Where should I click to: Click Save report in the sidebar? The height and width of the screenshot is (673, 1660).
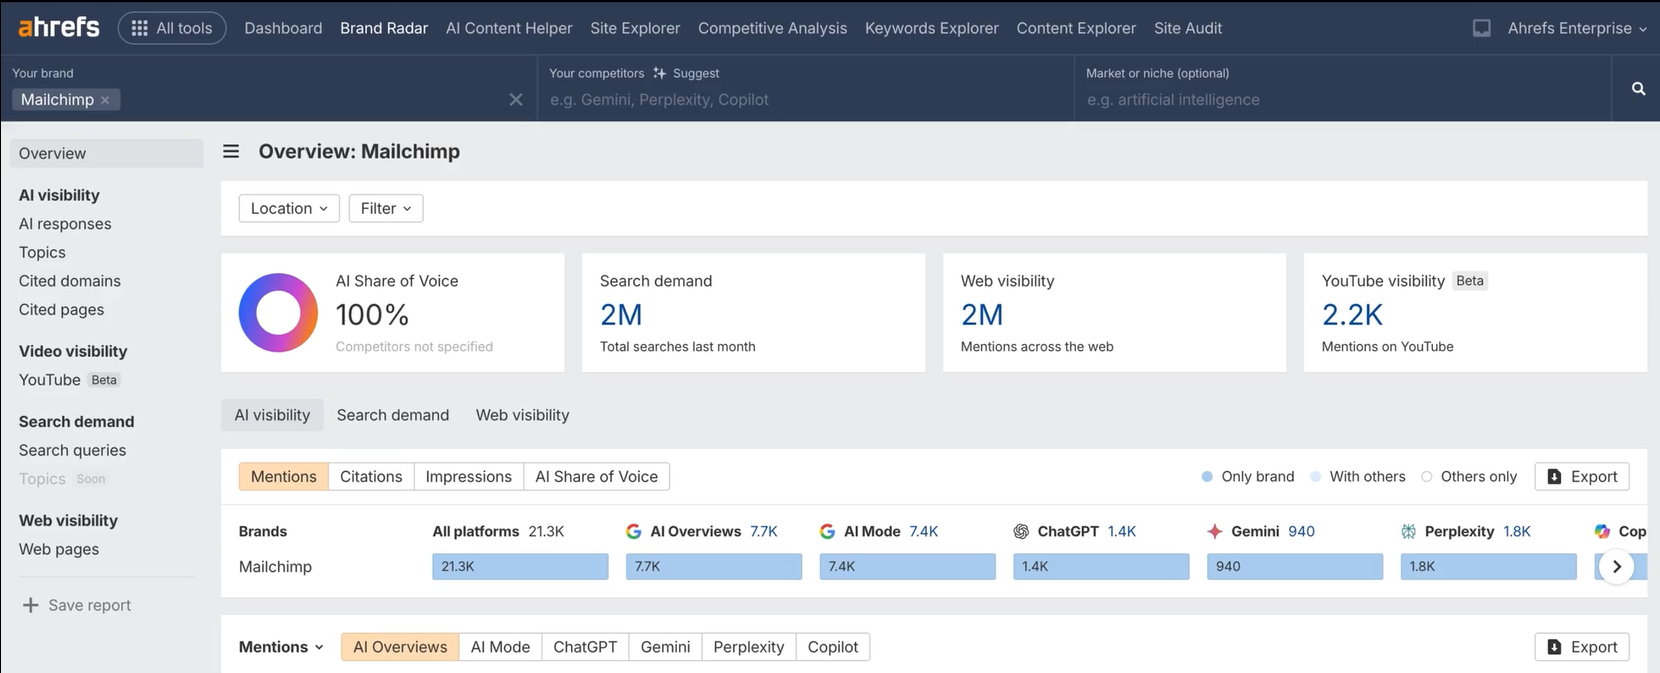point(77,605)
